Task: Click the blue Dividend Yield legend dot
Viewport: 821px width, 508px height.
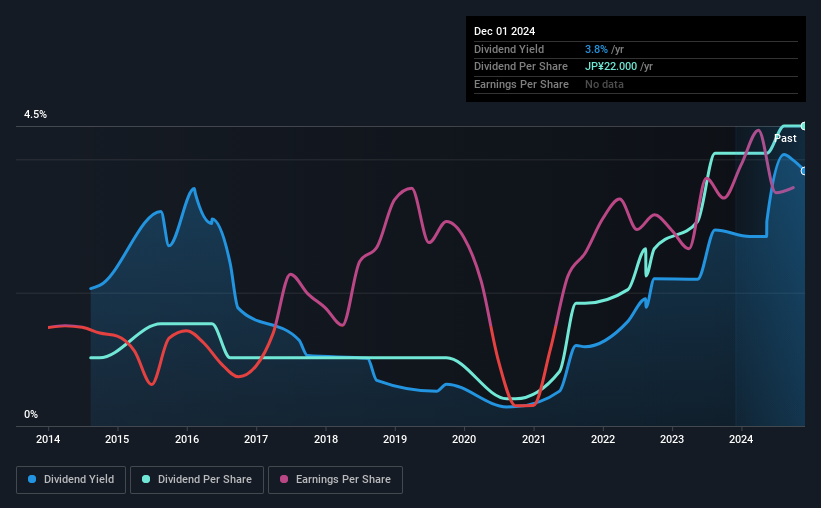Action: coord(32,479)
